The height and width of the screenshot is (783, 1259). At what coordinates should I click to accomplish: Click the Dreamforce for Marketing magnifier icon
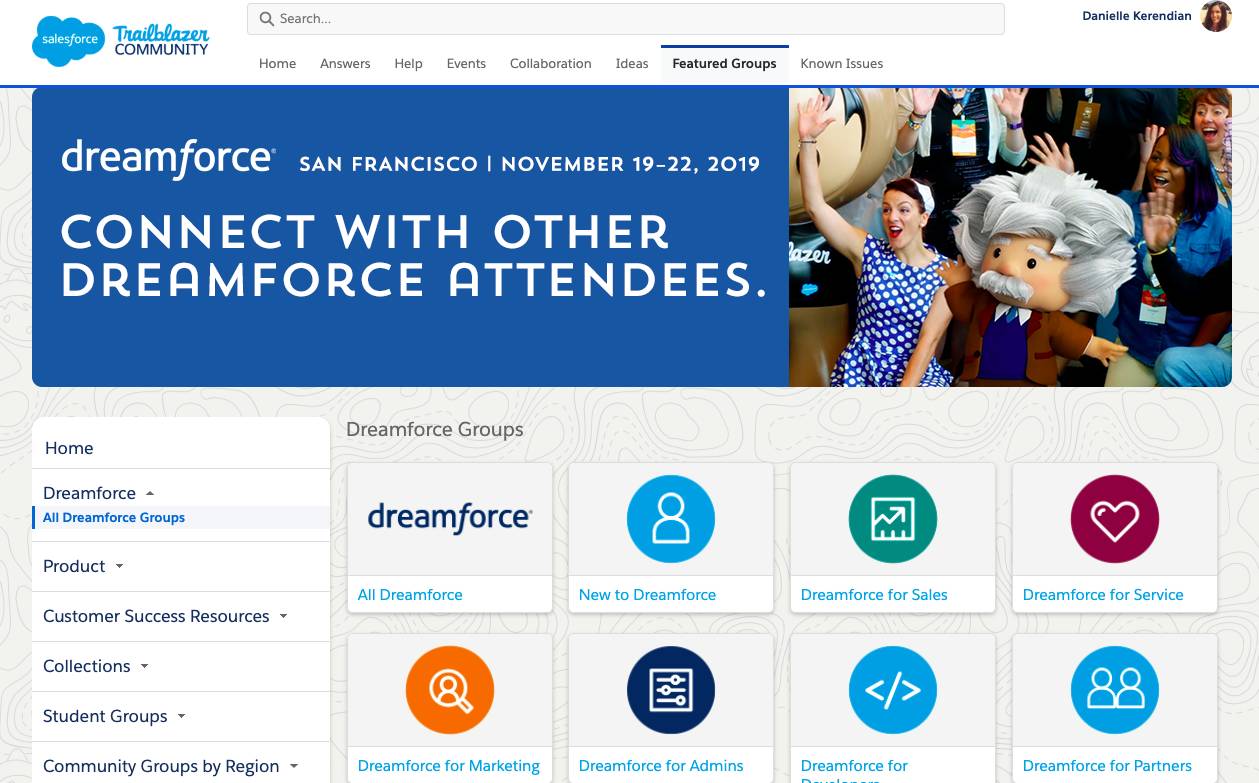(x=450, y=690)
